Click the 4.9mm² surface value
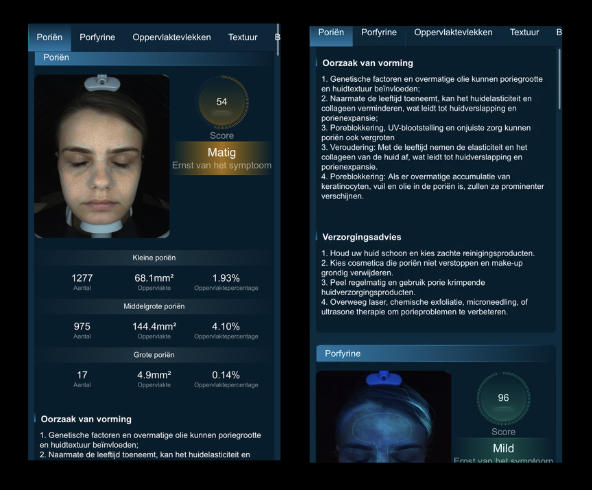 click(x=154, y=375)
